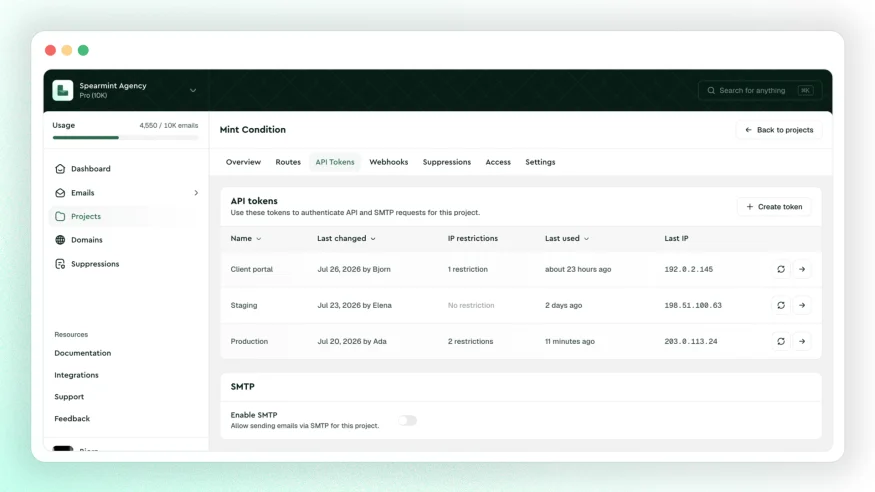Click the Search for anything field
This screenshot has height=492, width=875.
coord(759,90)
